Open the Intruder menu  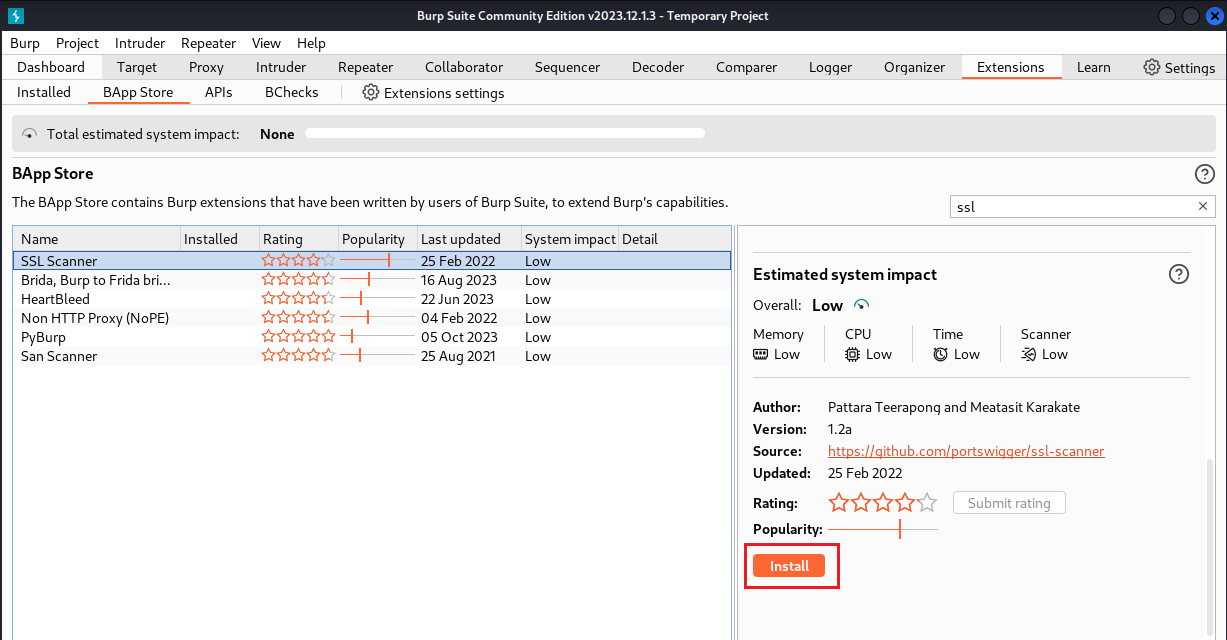coord(140,43)
